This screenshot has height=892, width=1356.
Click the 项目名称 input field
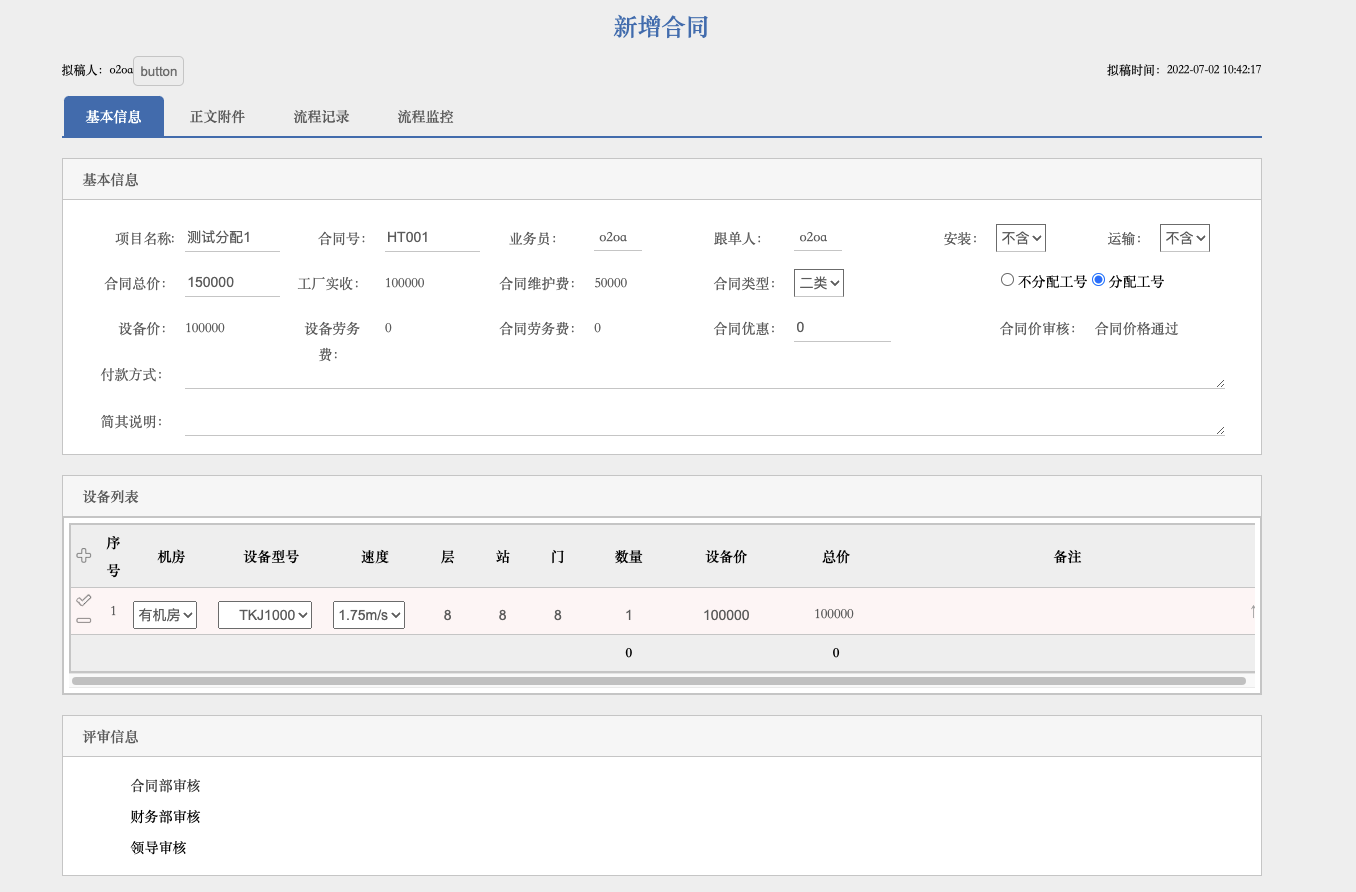point(232,238)
